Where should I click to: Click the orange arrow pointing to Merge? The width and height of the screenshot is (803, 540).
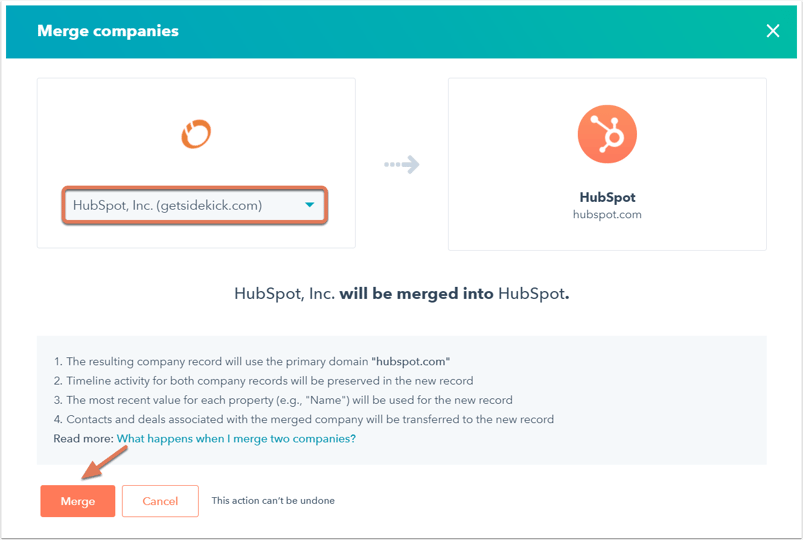105,462
